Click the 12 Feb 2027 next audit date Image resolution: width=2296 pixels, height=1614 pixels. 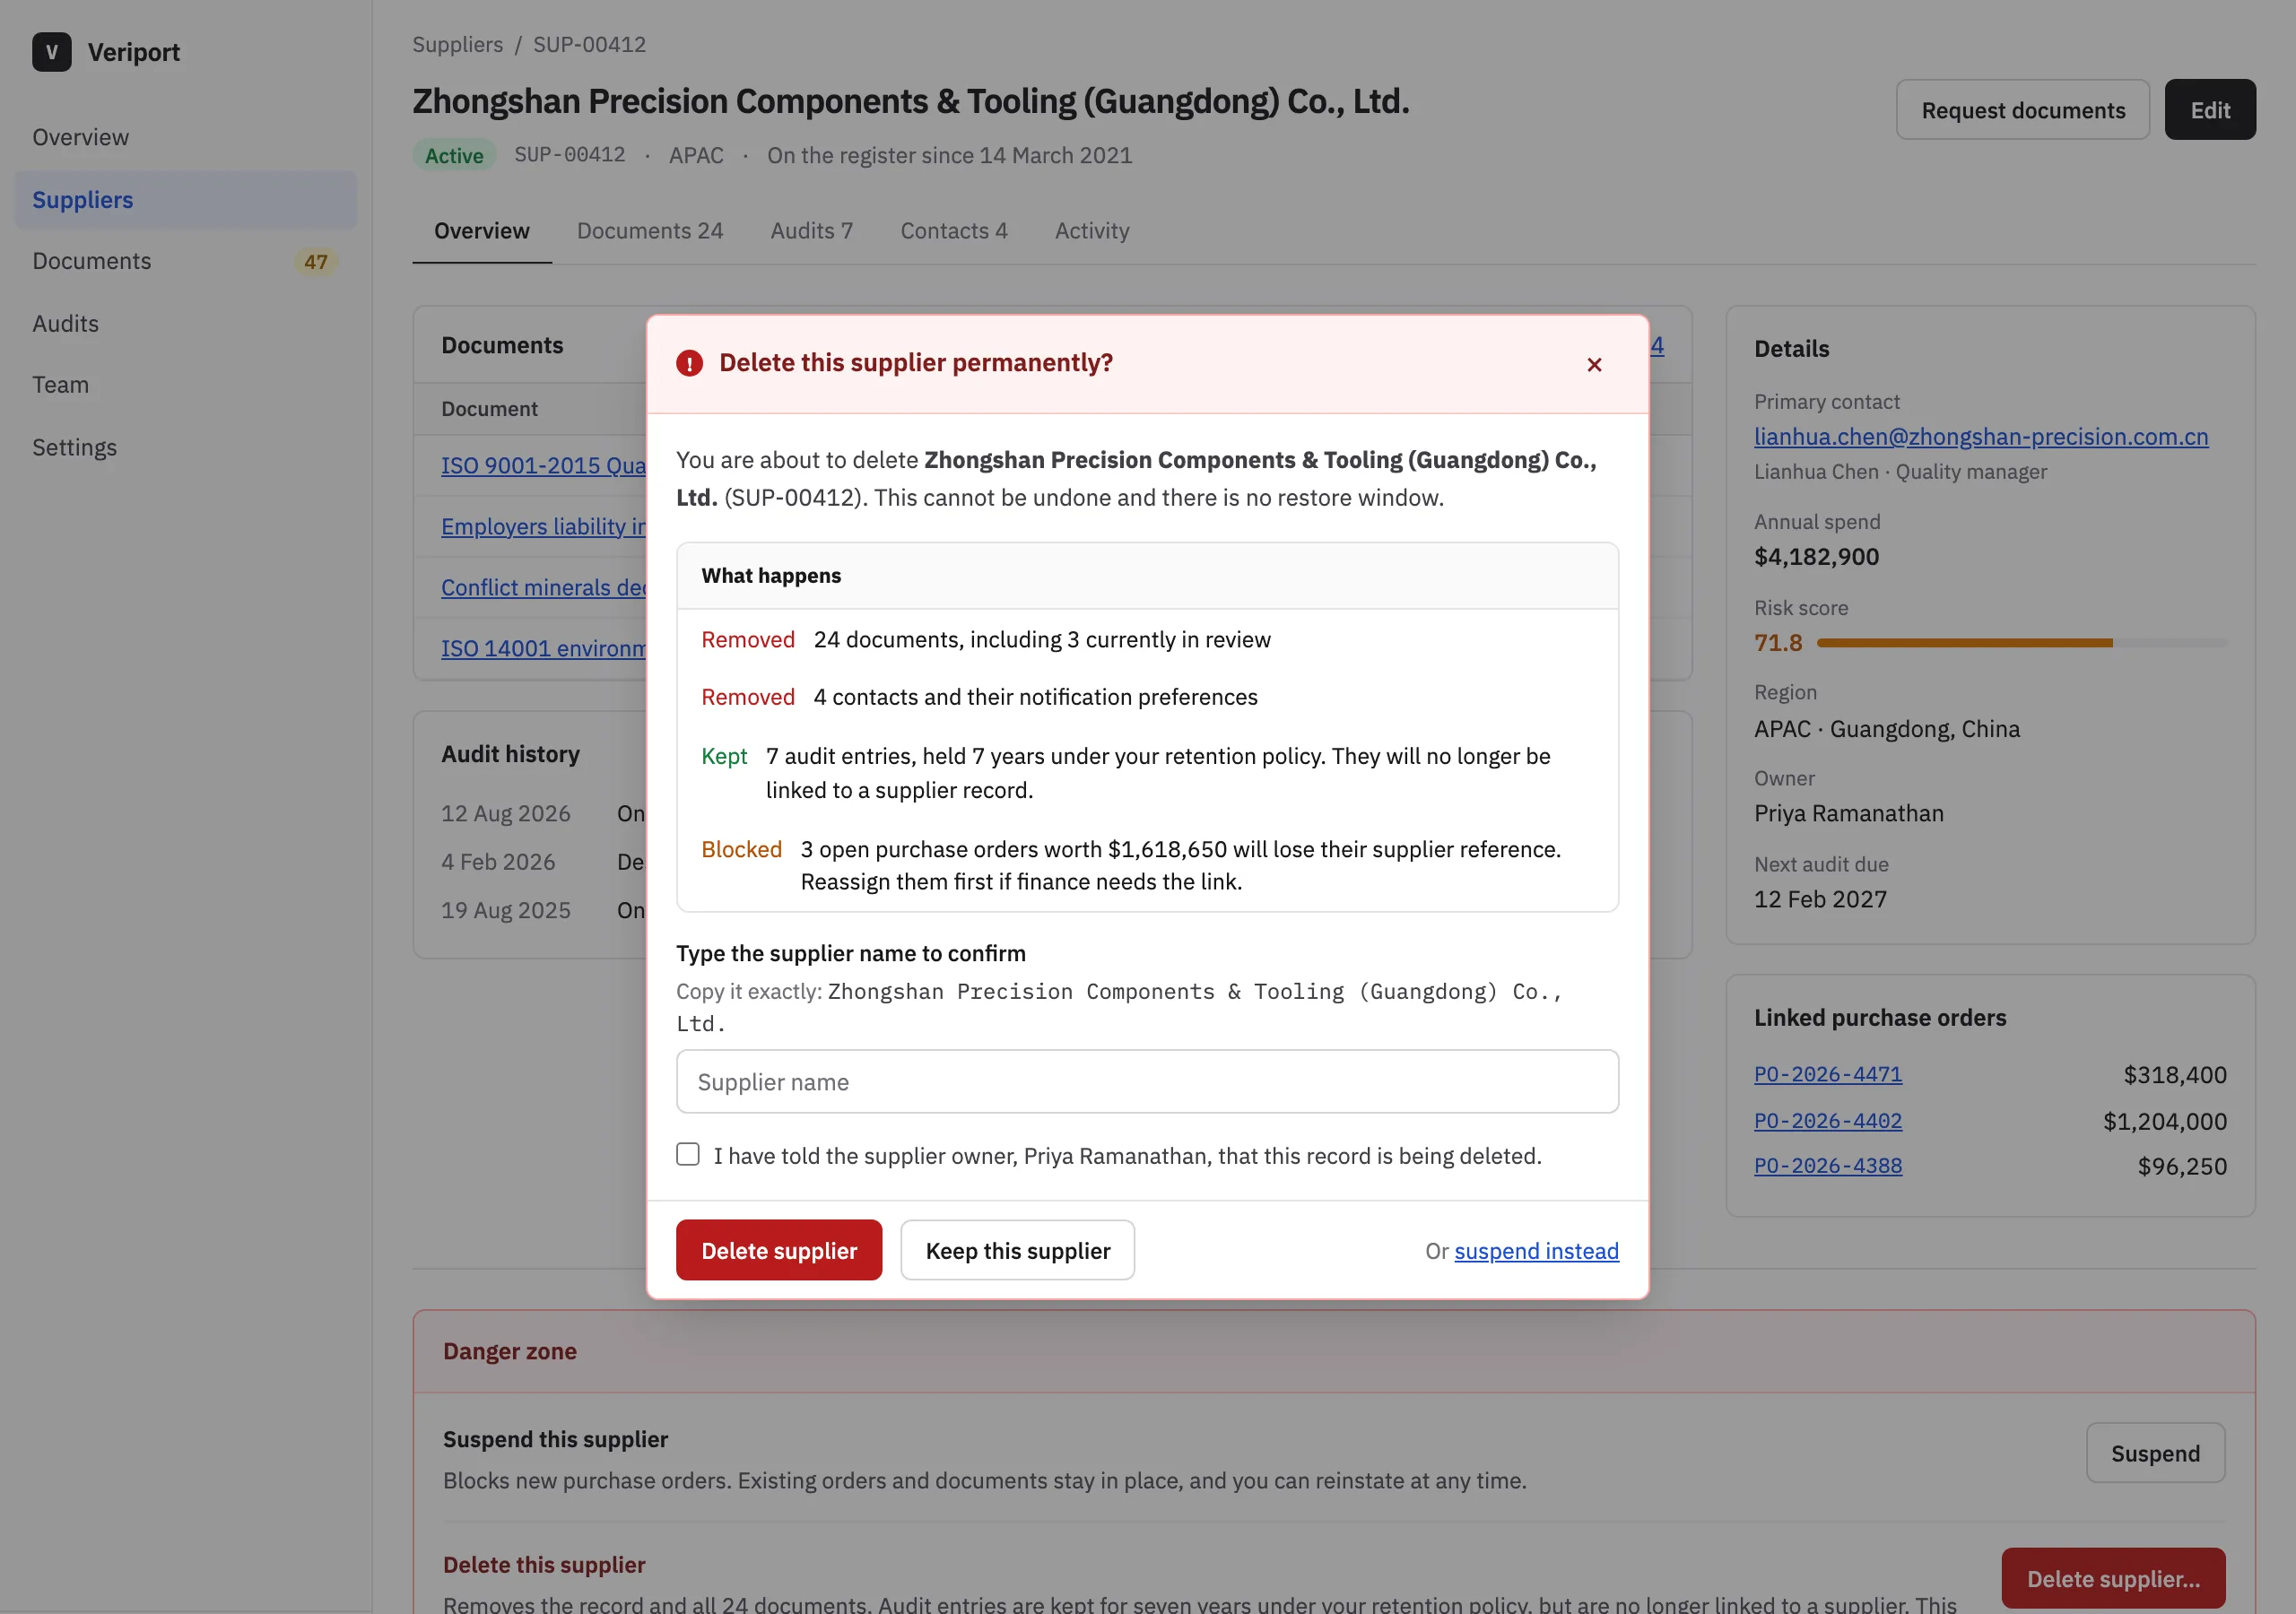coord(1820,899)
